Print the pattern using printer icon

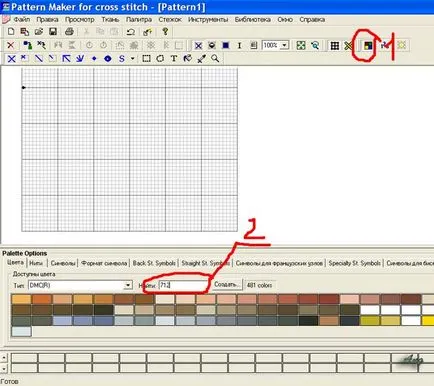(69, 32)
